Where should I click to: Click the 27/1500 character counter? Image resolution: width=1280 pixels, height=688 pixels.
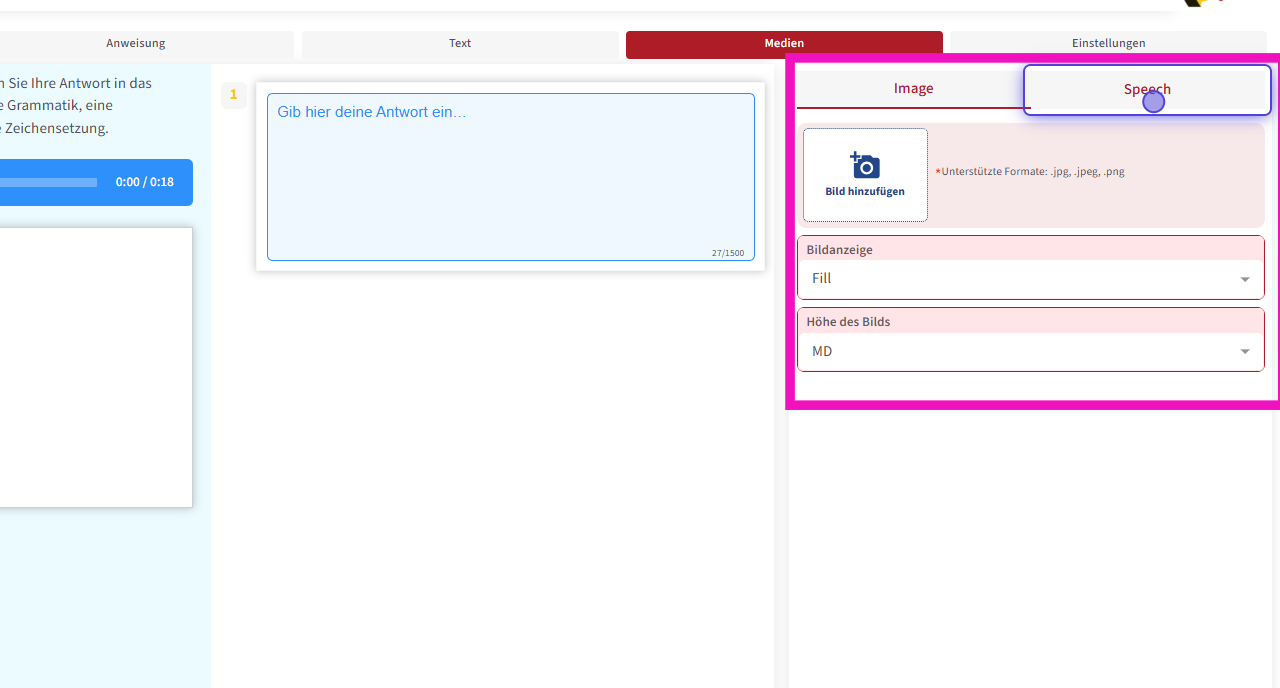click(728, 254)
